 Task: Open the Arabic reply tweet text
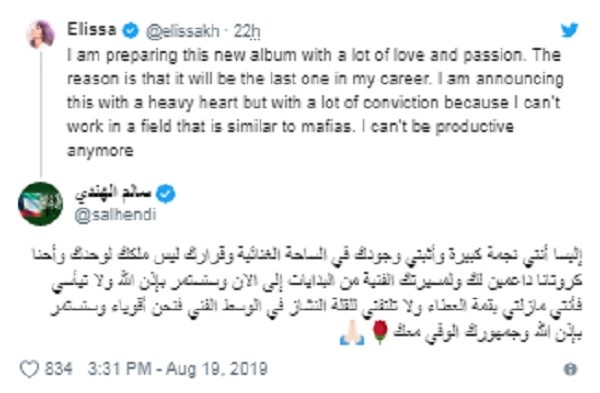click(x=307, y=294)
